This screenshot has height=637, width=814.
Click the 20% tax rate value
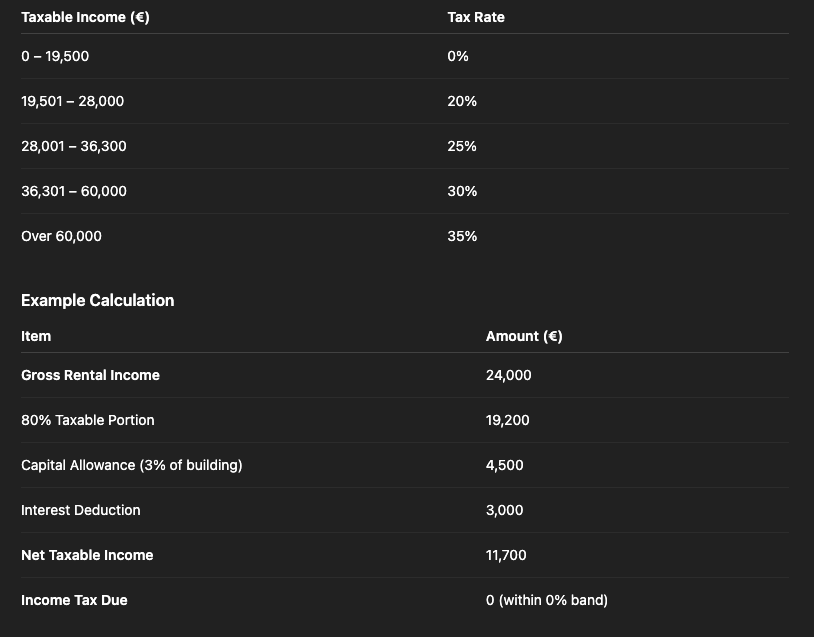(x=462, y=101)
